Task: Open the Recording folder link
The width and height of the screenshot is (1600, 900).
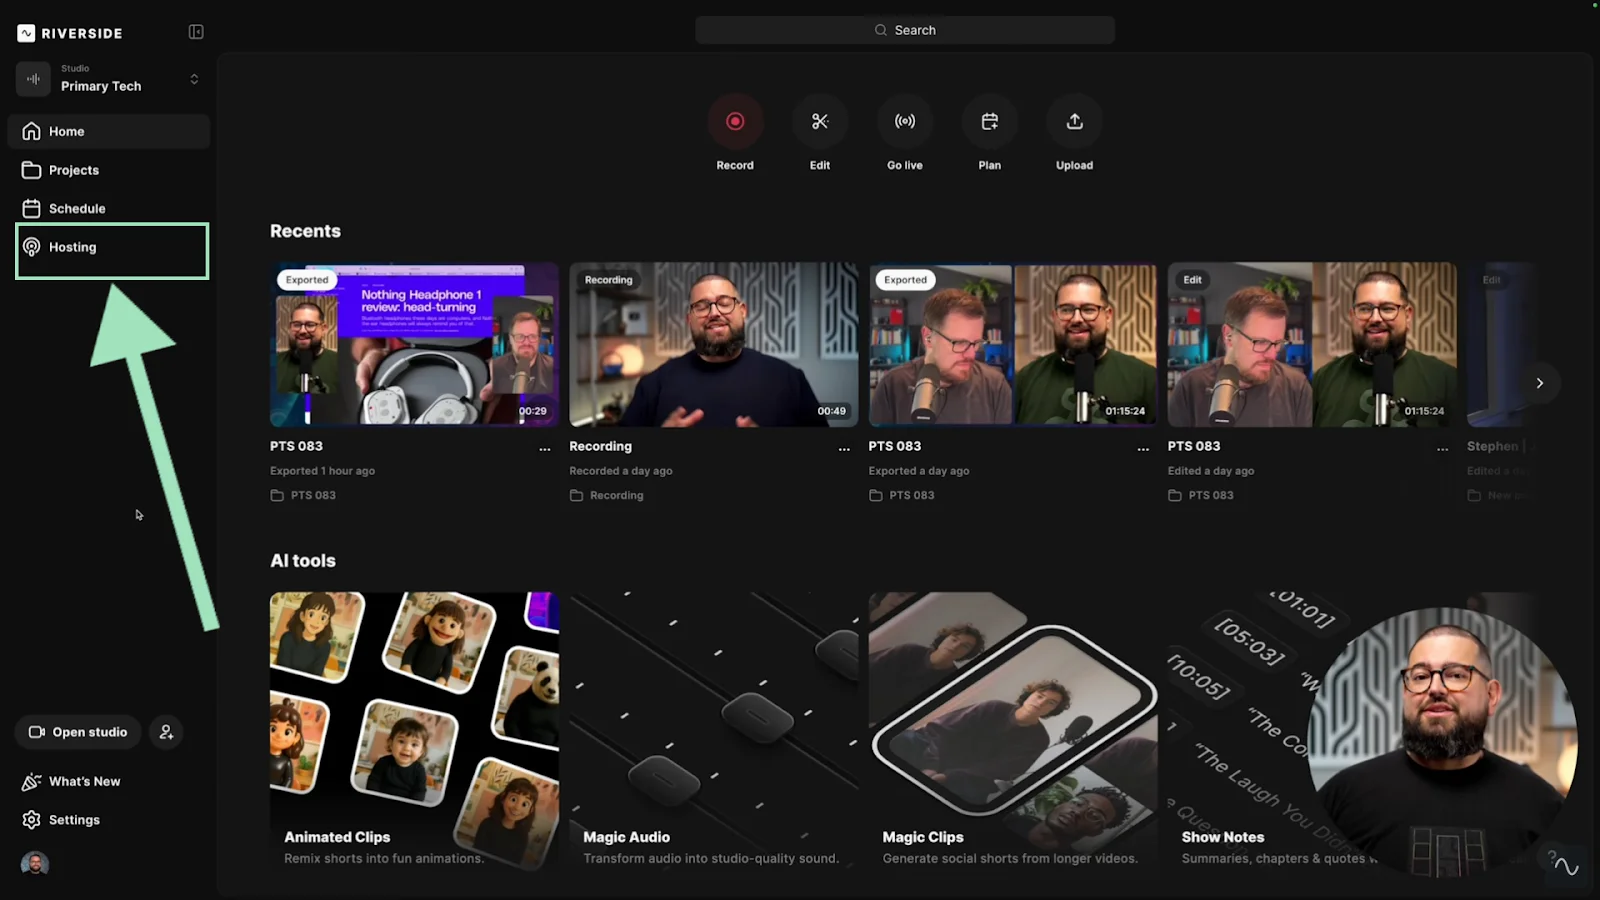Action: 607,495
